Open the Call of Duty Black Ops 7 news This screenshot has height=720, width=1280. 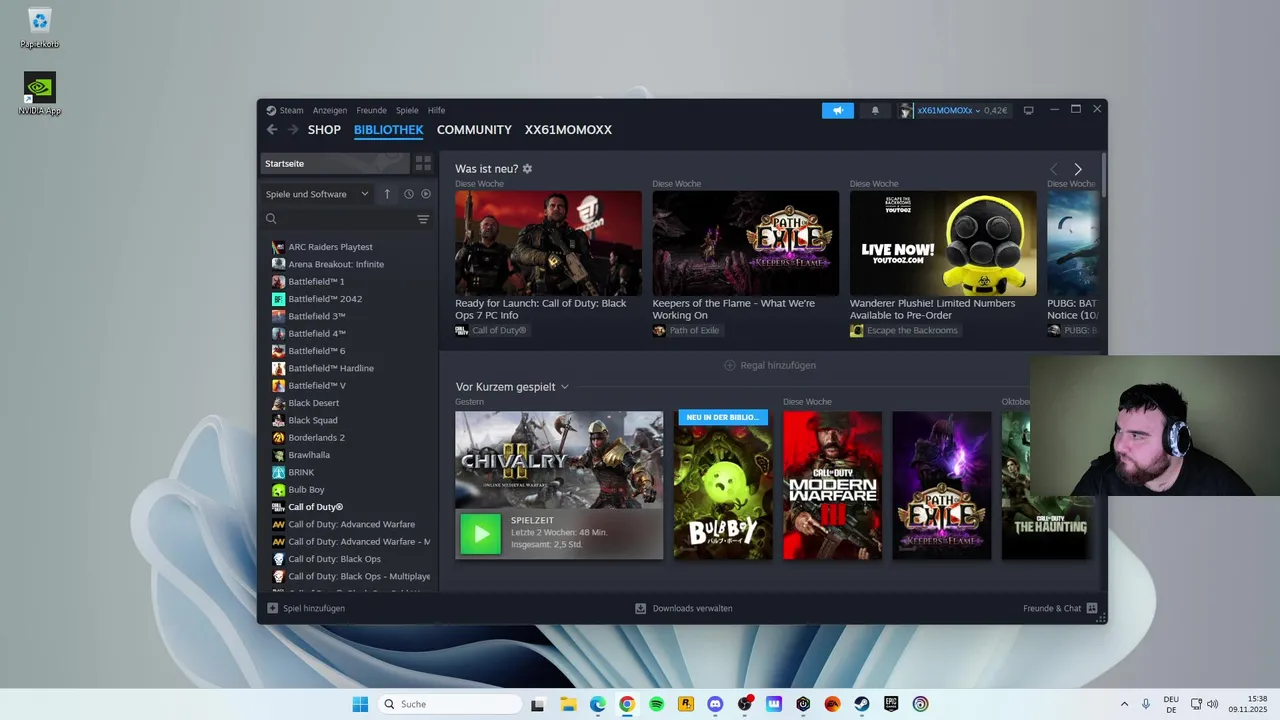coord(548,243)
